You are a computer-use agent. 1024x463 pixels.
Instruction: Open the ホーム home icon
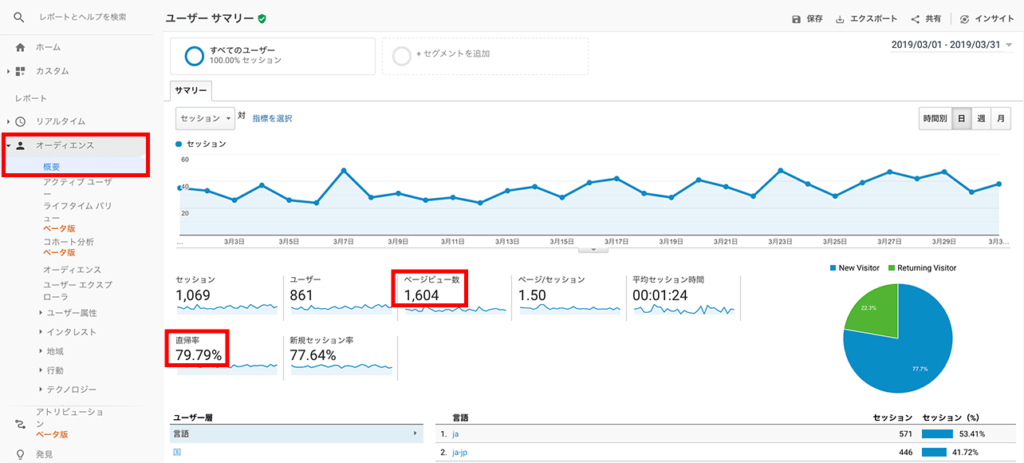pos(20,47)
